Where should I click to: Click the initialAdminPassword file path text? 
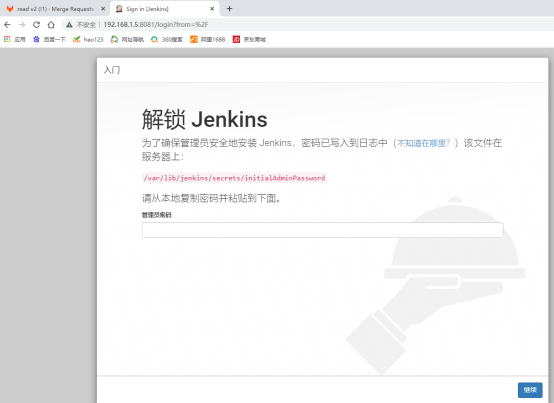(234, 178)
